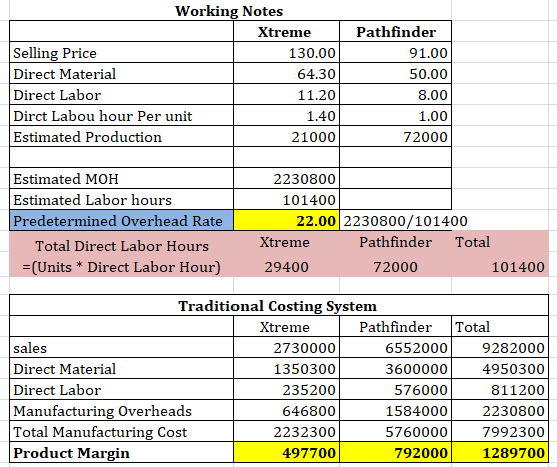Screen dimensions: 557x467
Task: Select the 1350300 direct material cell
Action: [x=286, y=369]
